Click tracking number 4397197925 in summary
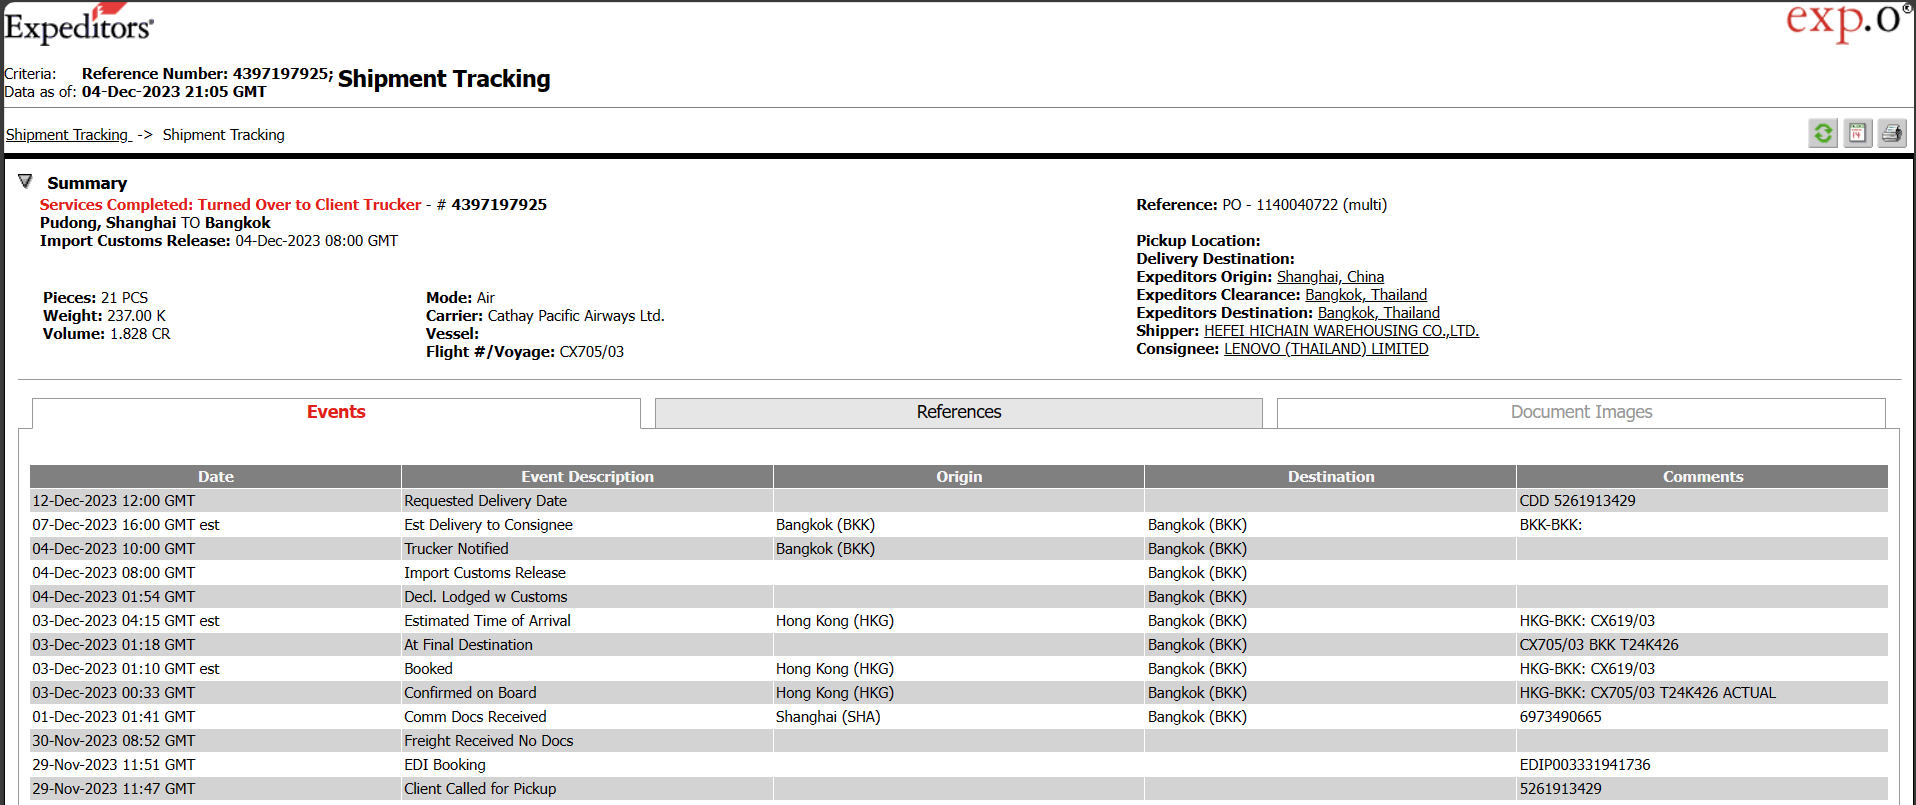This screenshot has height=805, width=1916. (499, 205)
